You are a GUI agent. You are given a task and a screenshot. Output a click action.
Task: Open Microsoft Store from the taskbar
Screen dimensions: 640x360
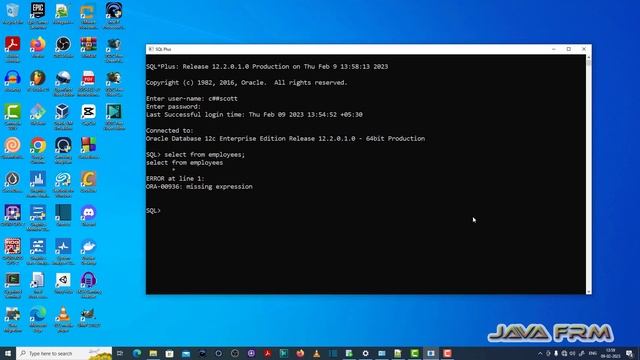[169, 353]
